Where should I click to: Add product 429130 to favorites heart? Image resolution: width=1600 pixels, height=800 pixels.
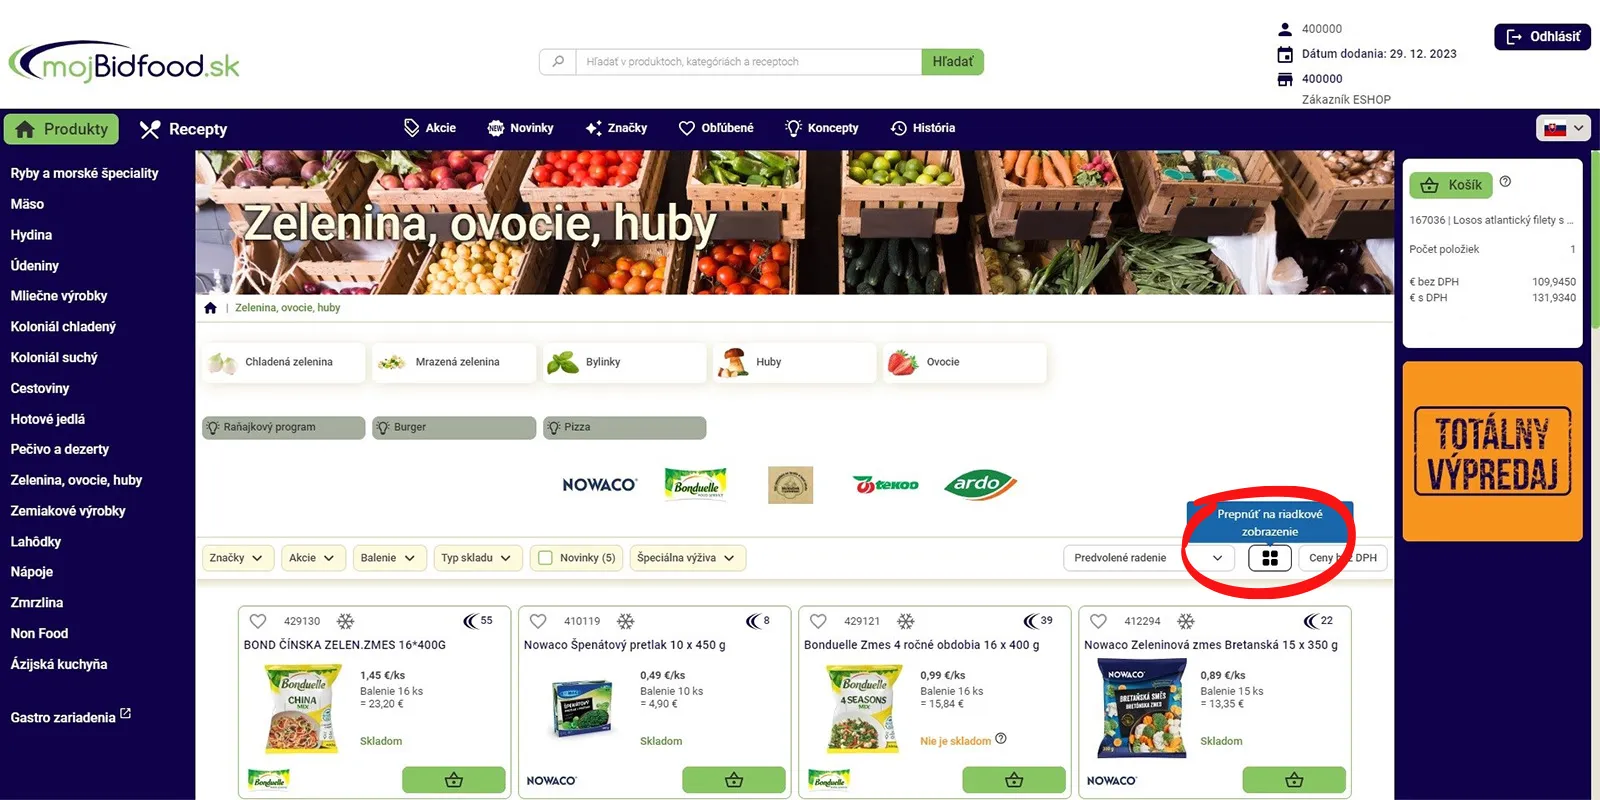(258, 621)
